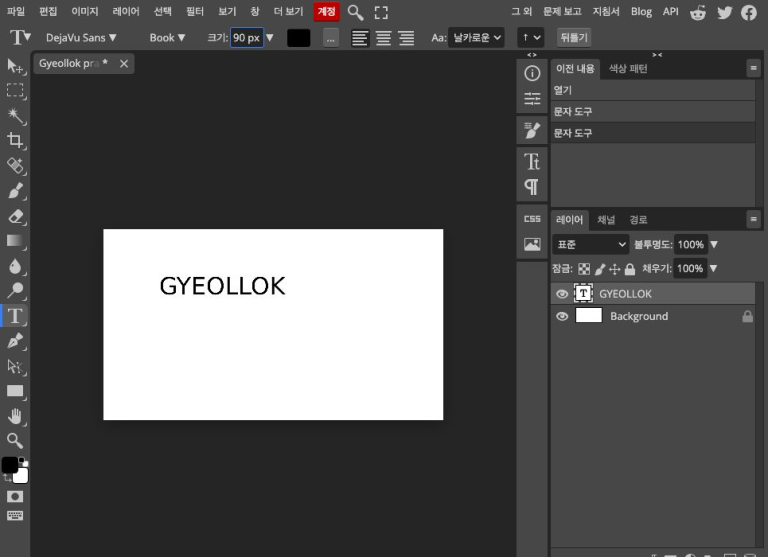Select the Type tool in toolbox
This screenshot has height=557, width=768.
pos(15,316)
